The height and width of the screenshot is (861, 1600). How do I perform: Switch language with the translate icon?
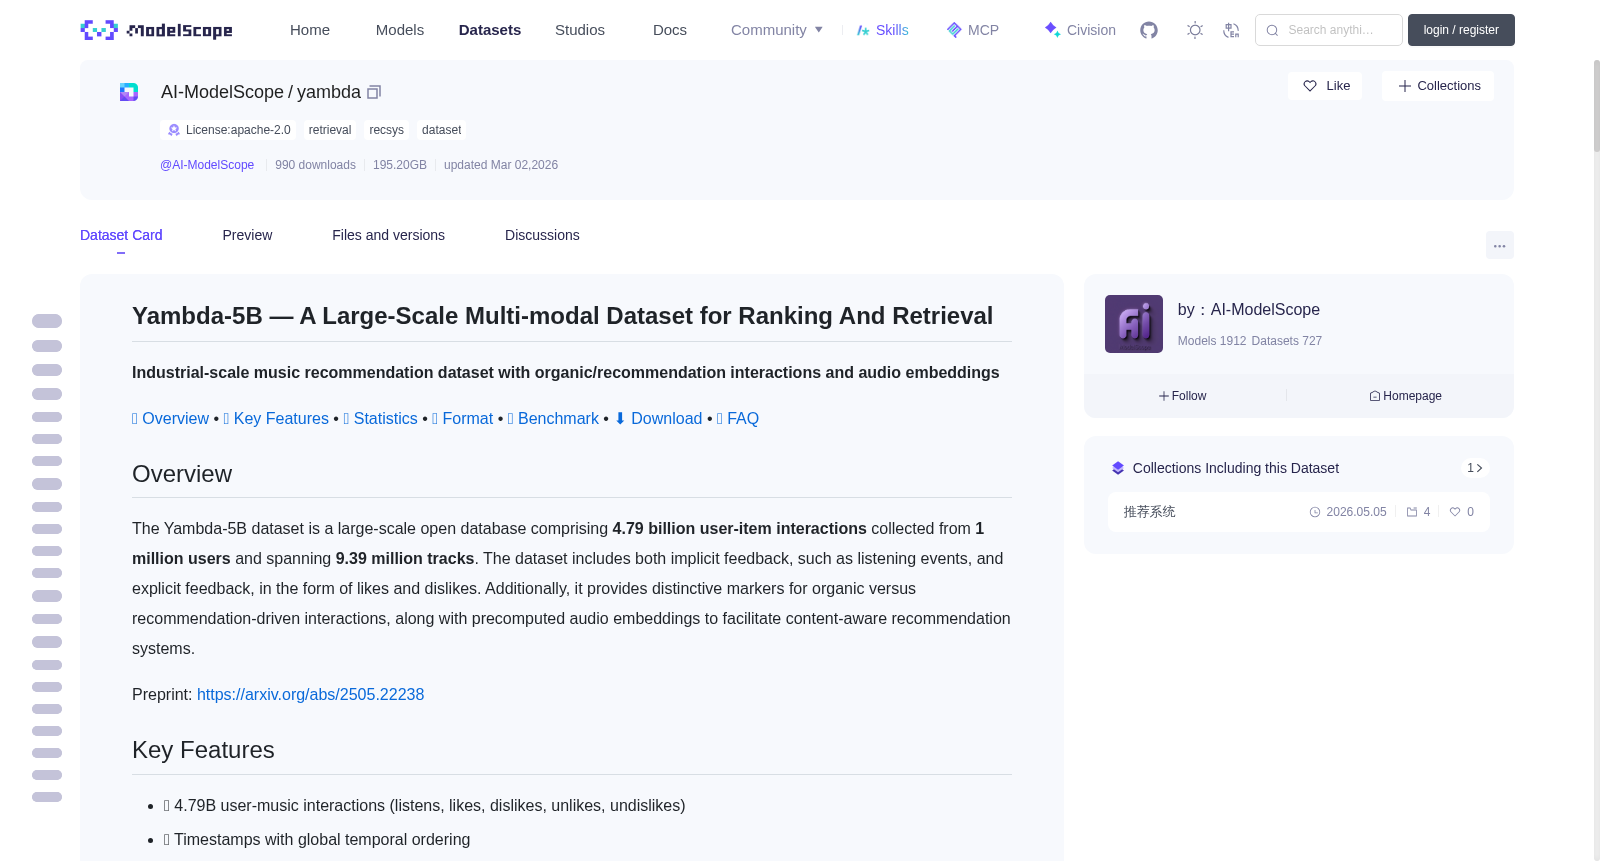click(1231, 30)
